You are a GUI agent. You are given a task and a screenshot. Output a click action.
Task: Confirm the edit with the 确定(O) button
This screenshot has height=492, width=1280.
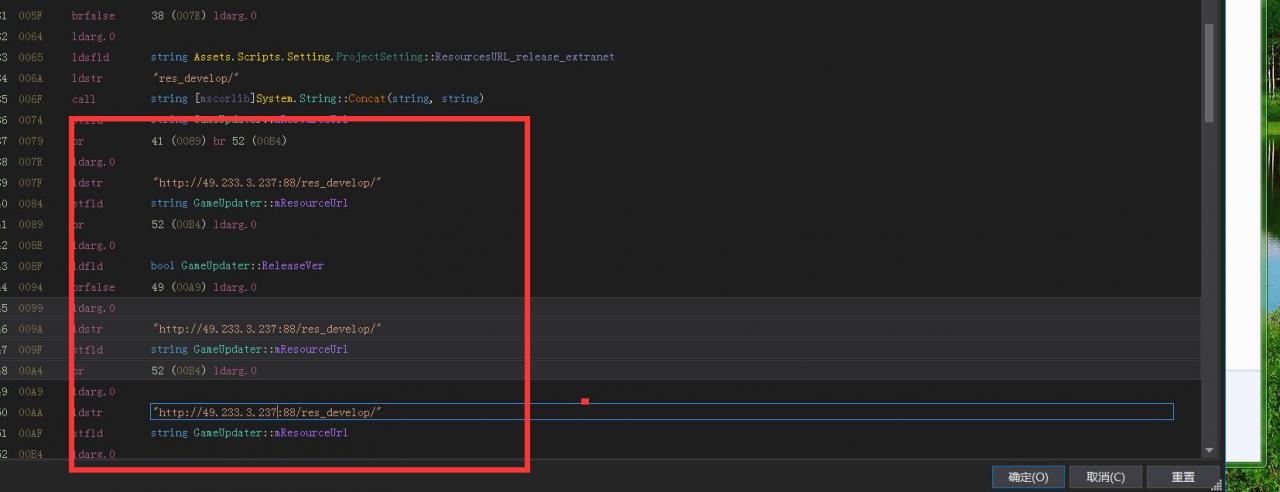[x=1028, y=477]
